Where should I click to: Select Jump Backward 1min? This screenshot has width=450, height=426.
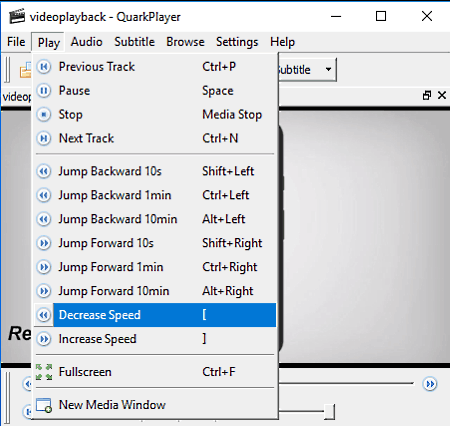(155, 195)
